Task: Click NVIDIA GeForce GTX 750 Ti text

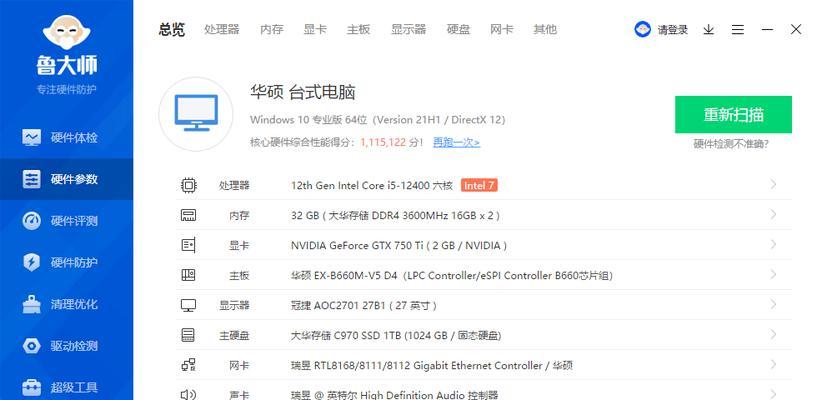Action: (399, 245)
